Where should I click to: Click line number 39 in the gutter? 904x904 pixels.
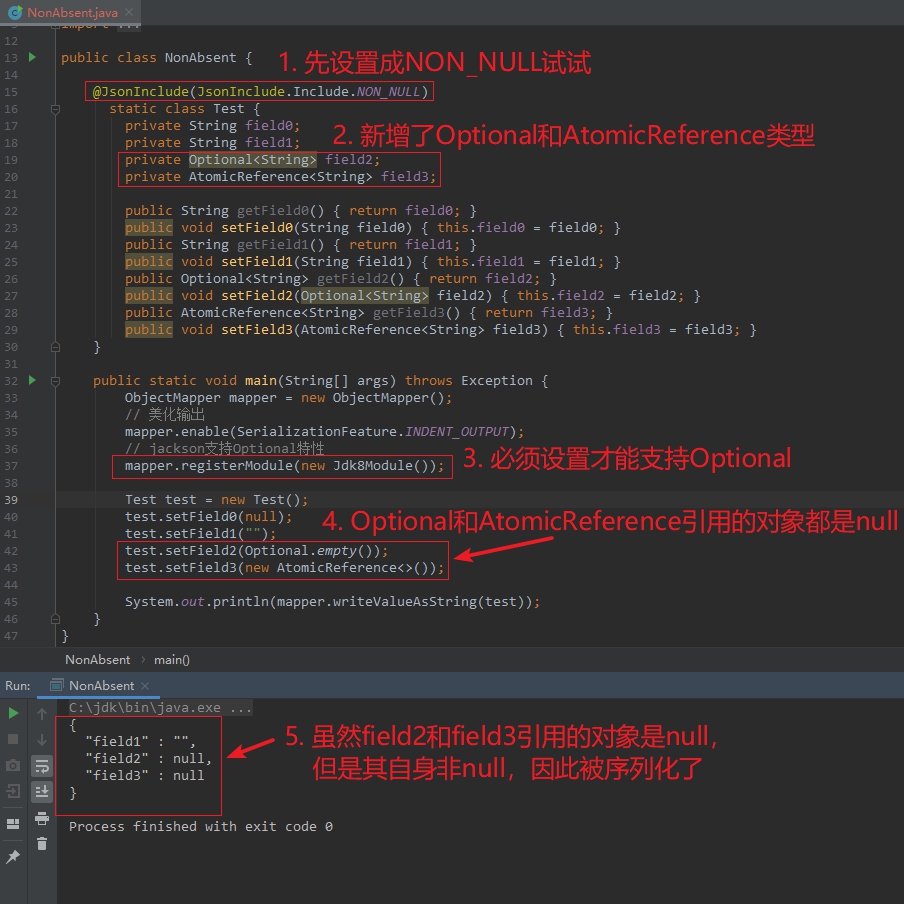(x=11, y=500)
